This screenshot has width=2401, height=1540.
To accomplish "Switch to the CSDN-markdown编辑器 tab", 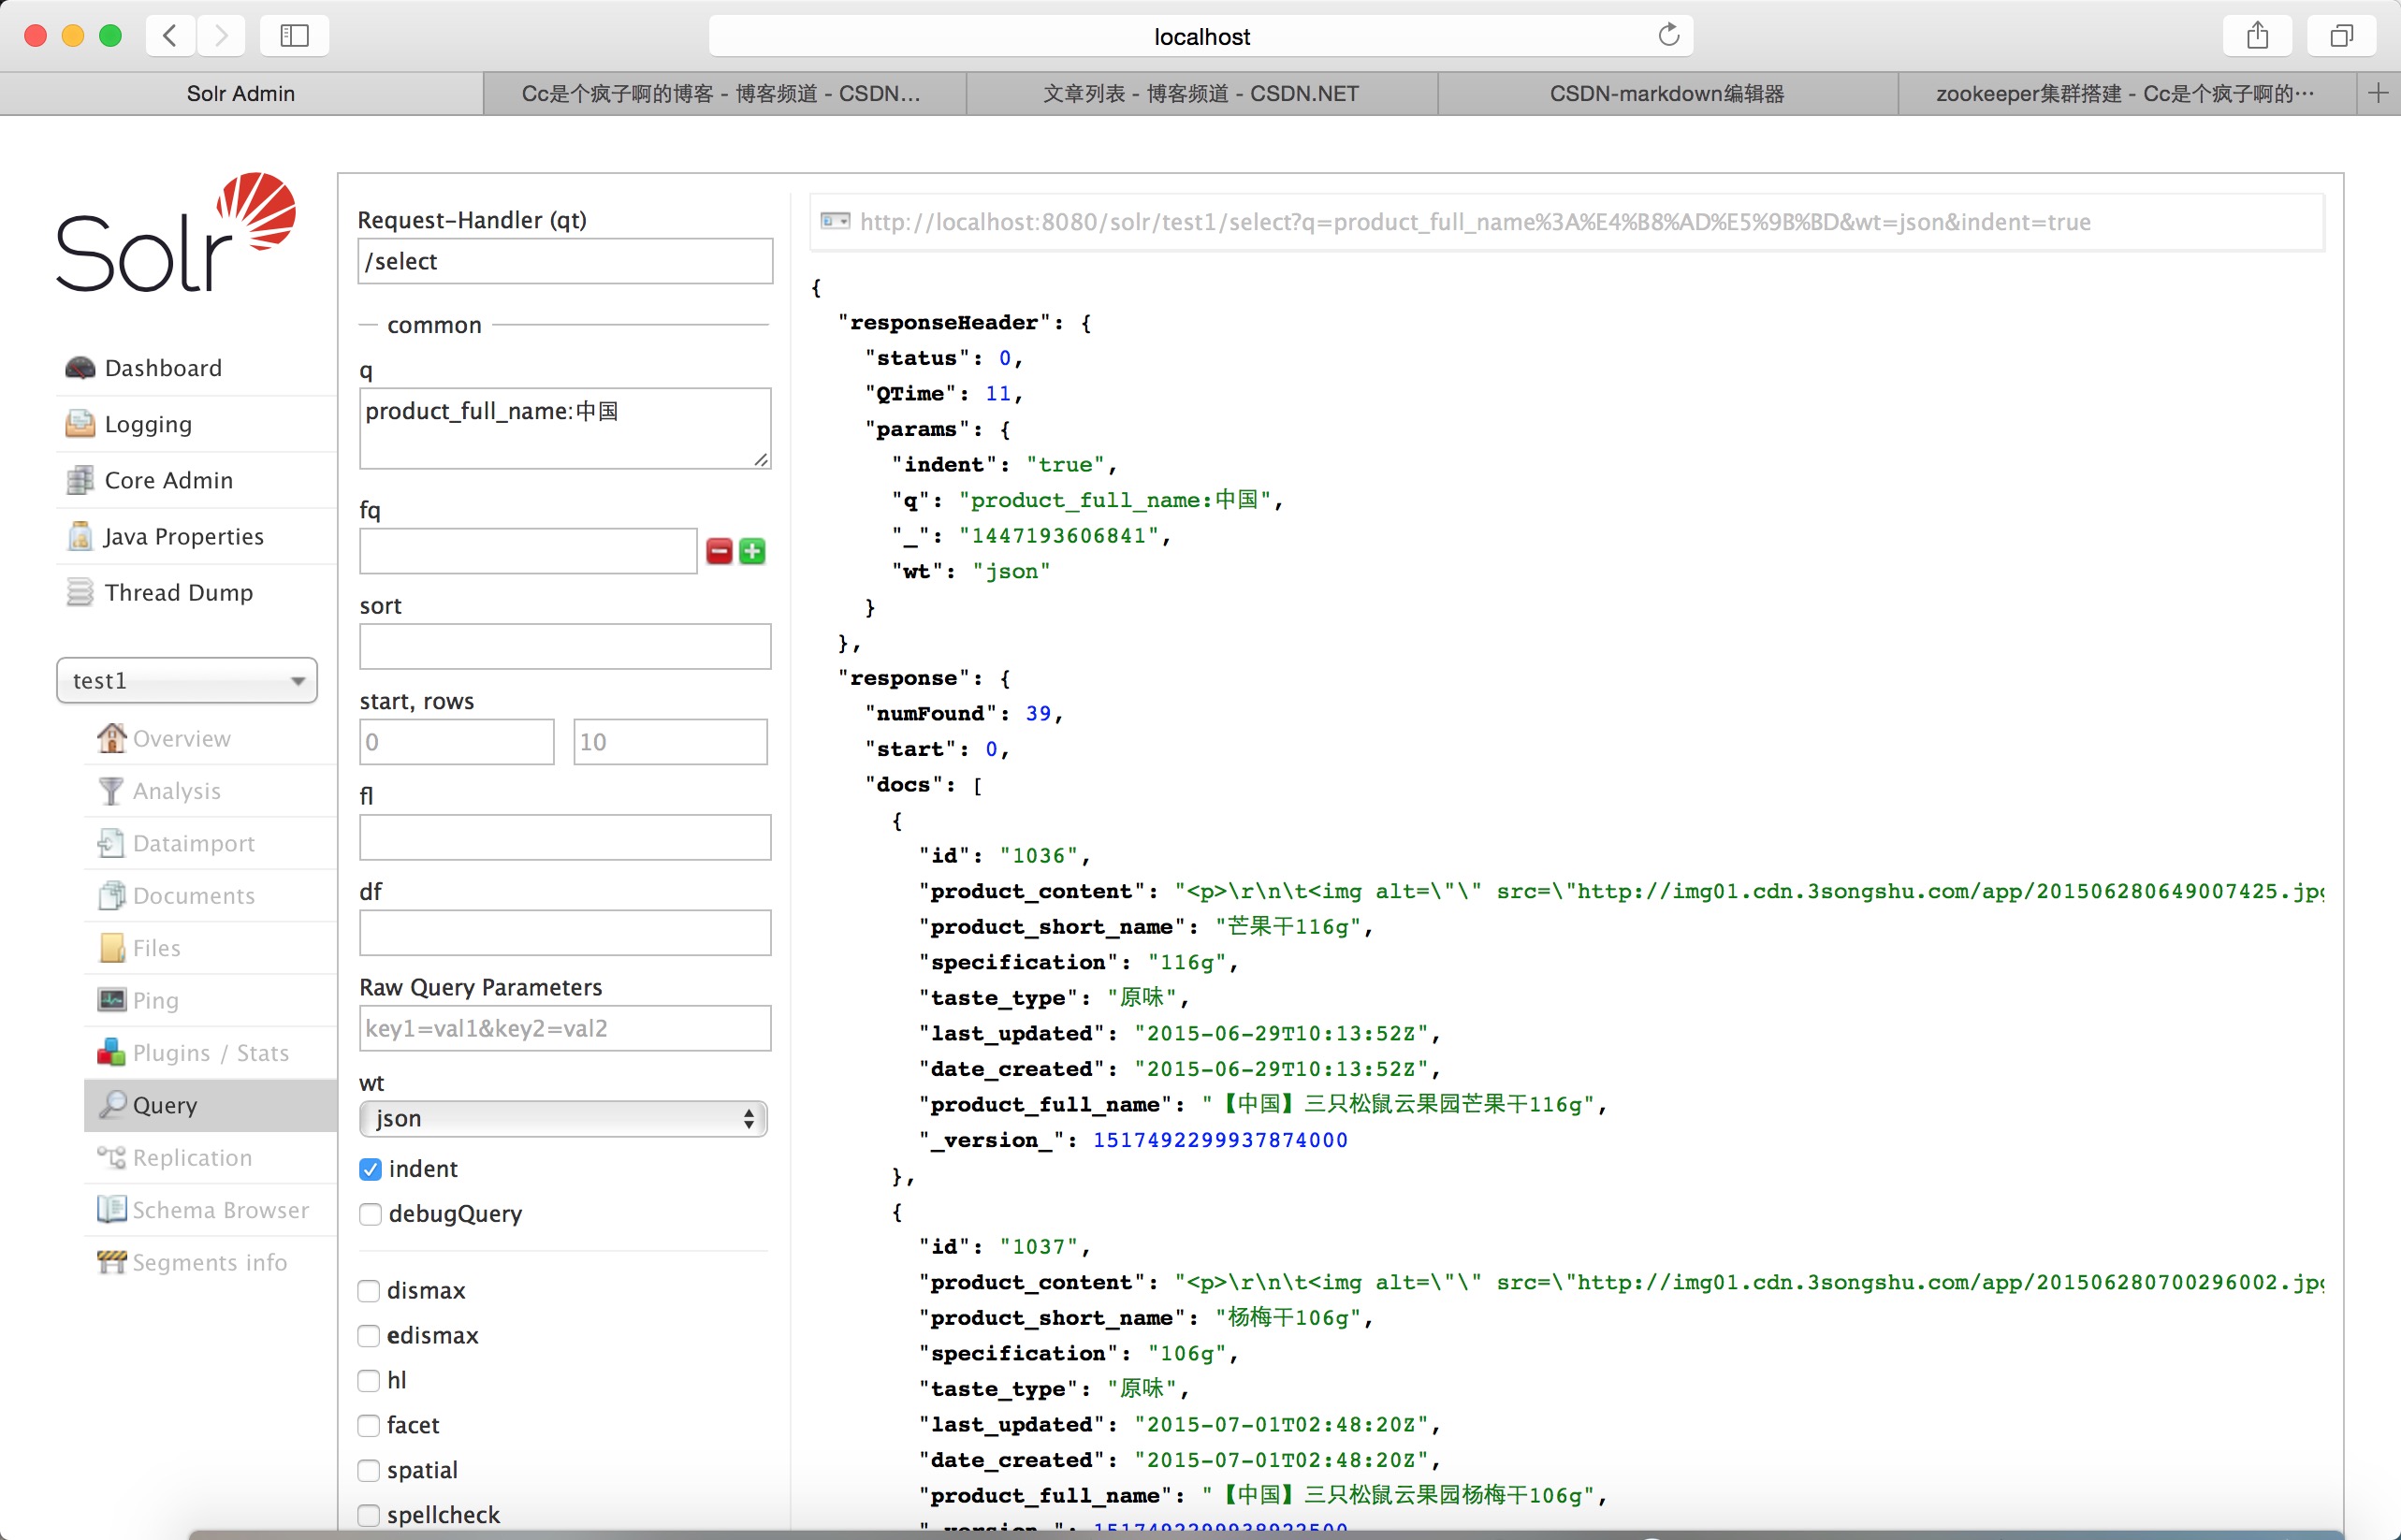I will tap(1667, 93).
